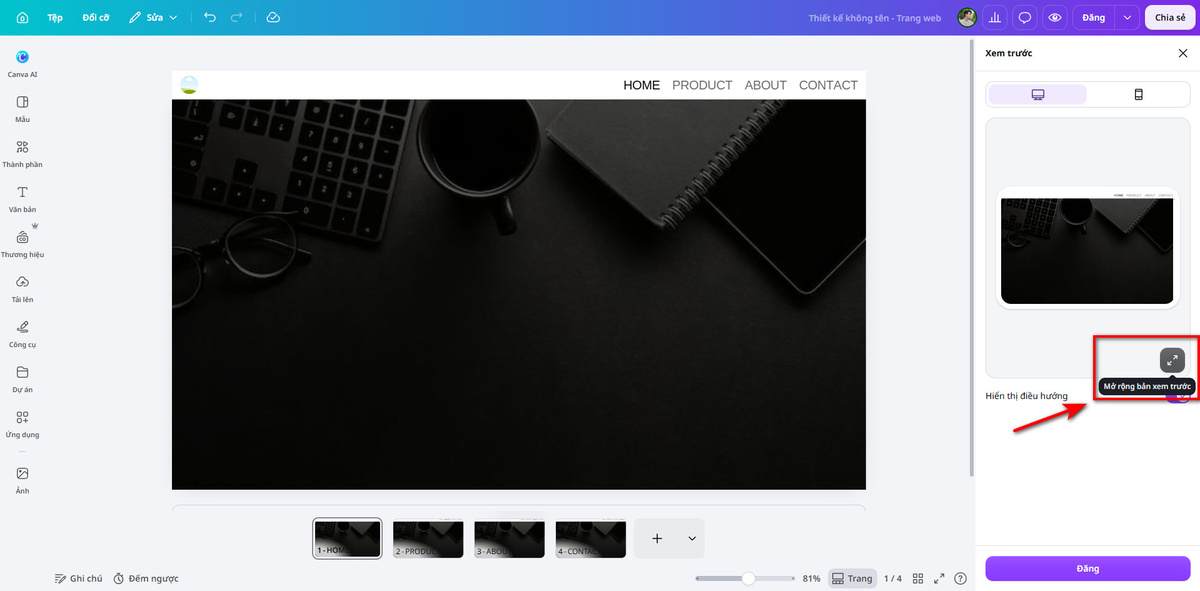Open the Sửa editing mode dropdown
Viewport: 1200px width, 591px height.
click(x=153, y=18)
